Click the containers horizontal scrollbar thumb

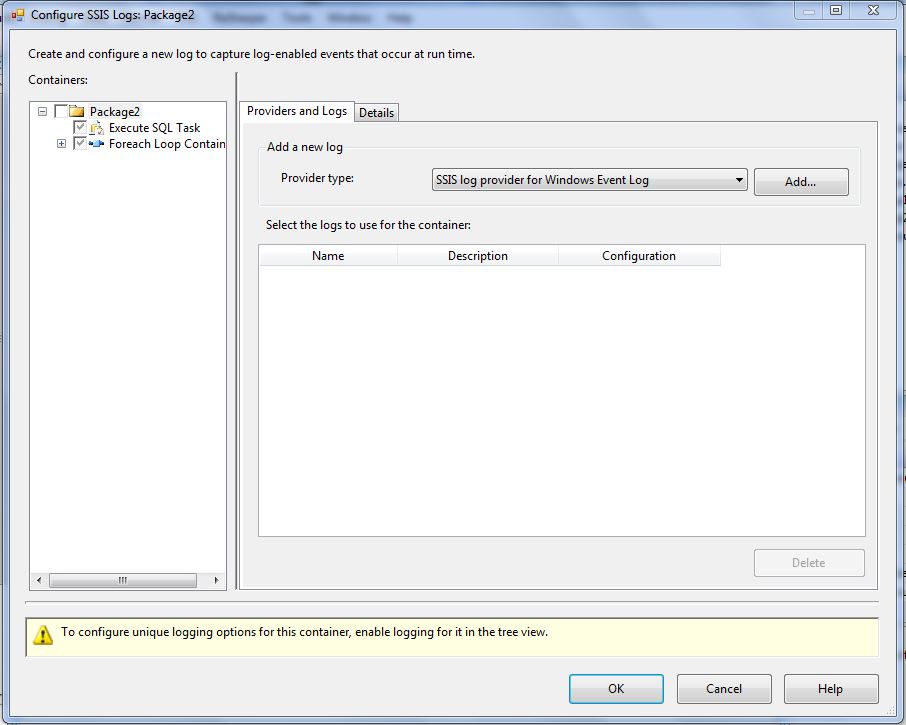[122, 580]
